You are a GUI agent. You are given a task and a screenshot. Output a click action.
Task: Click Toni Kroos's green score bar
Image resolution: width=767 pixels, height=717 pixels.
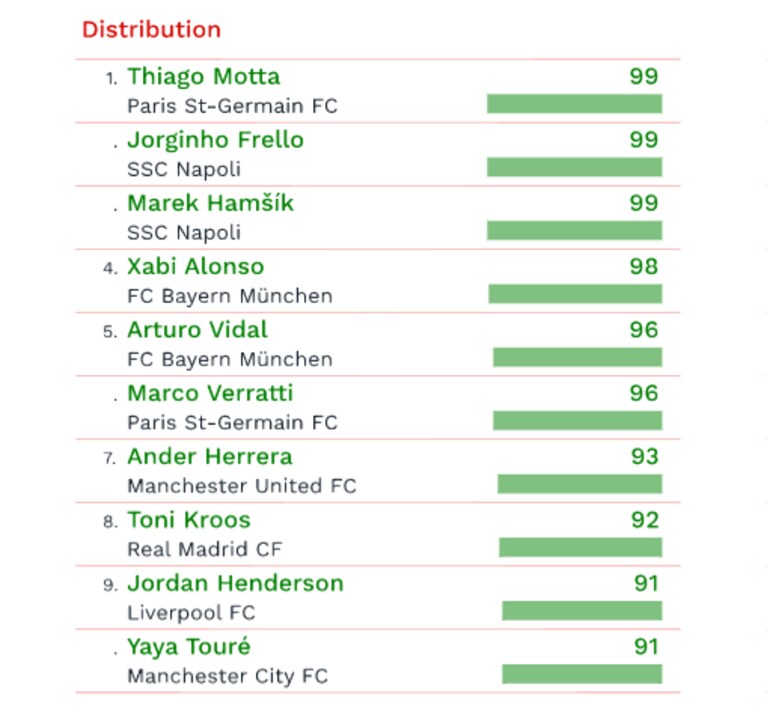click(x=581, y=547)
